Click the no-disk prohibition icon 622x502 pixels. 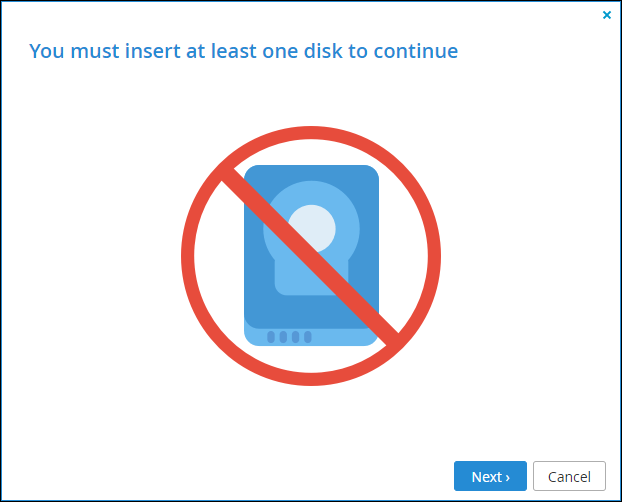tap(311, 256)
